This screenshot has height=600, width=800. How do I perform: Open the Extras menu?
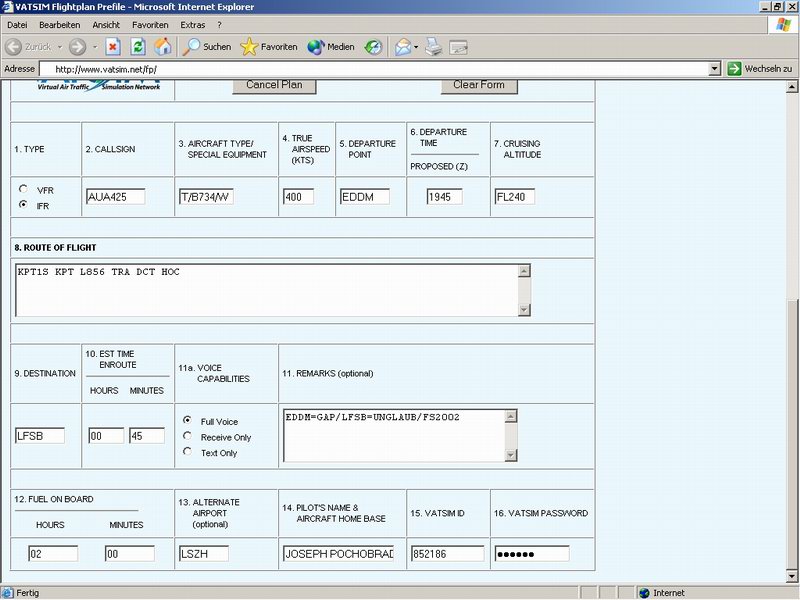pos(193,24)
